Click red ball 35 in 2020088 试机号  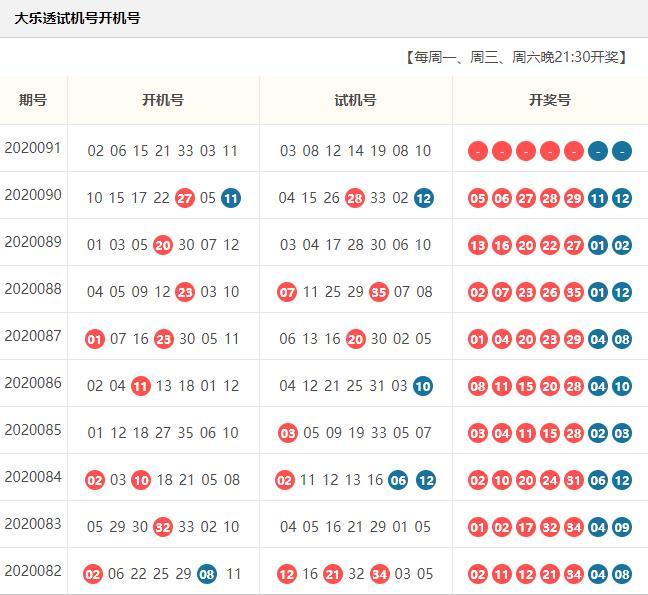pos(379,293)
